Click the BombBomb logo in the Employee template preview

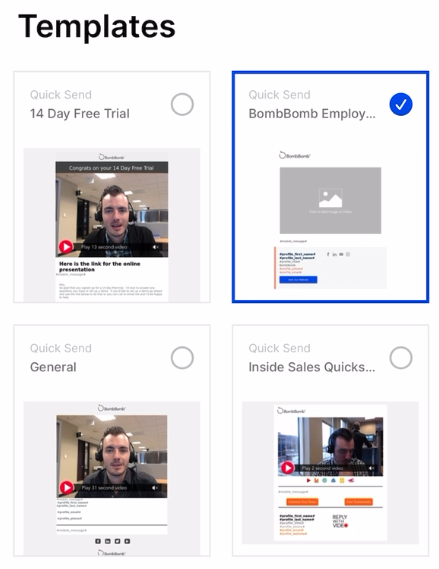[295, 156]
